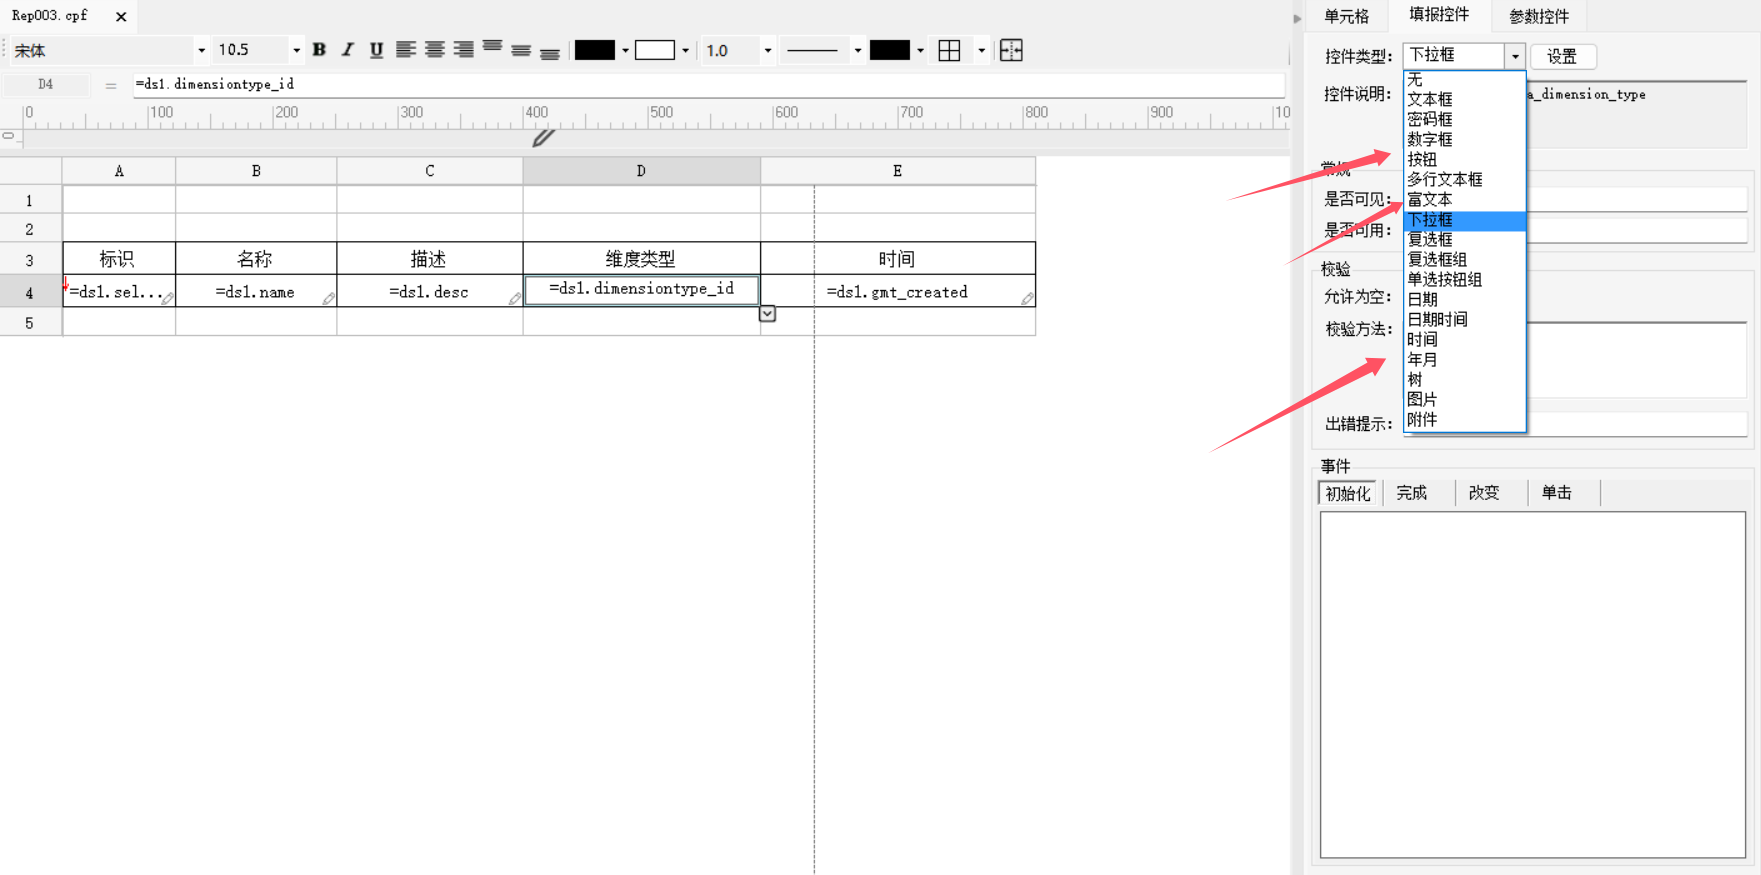Align cell text right
Viewport: 1761px width, 875px height.
(x=463, y=50)
